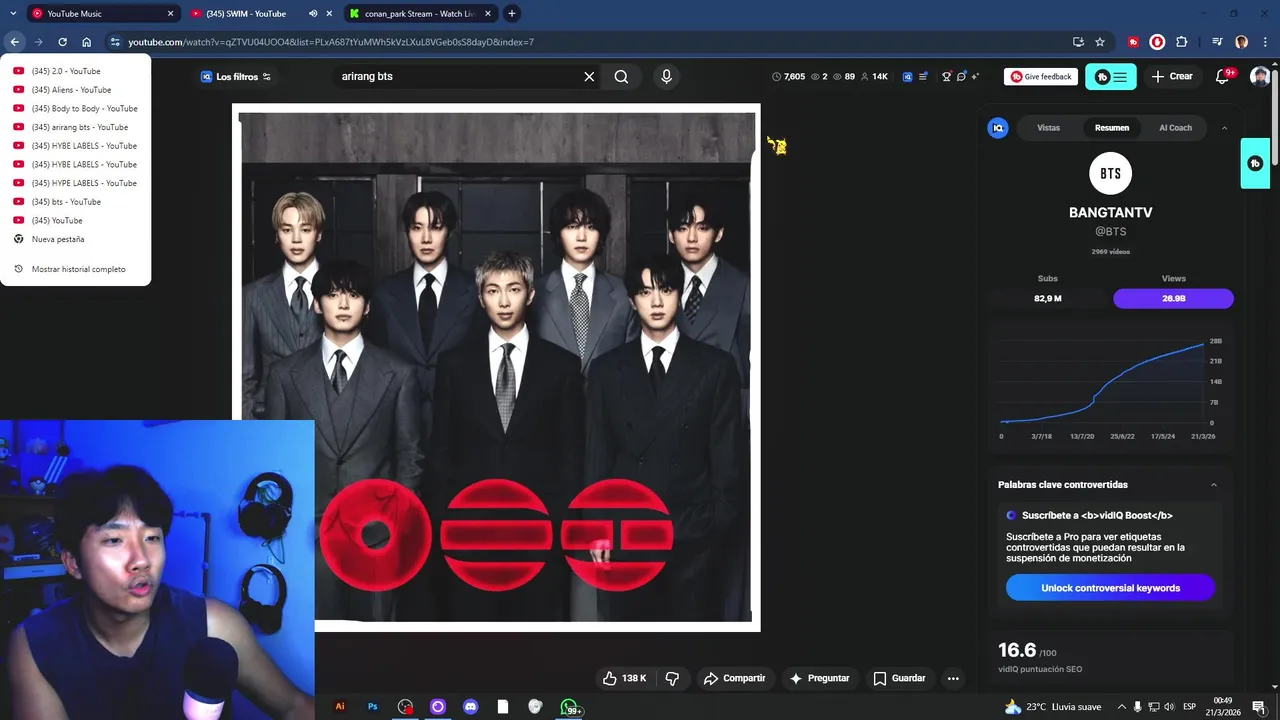Open the Vistas tab in vidIQ
This screenshot has height=720, width=1280.
click(1048, 128)
